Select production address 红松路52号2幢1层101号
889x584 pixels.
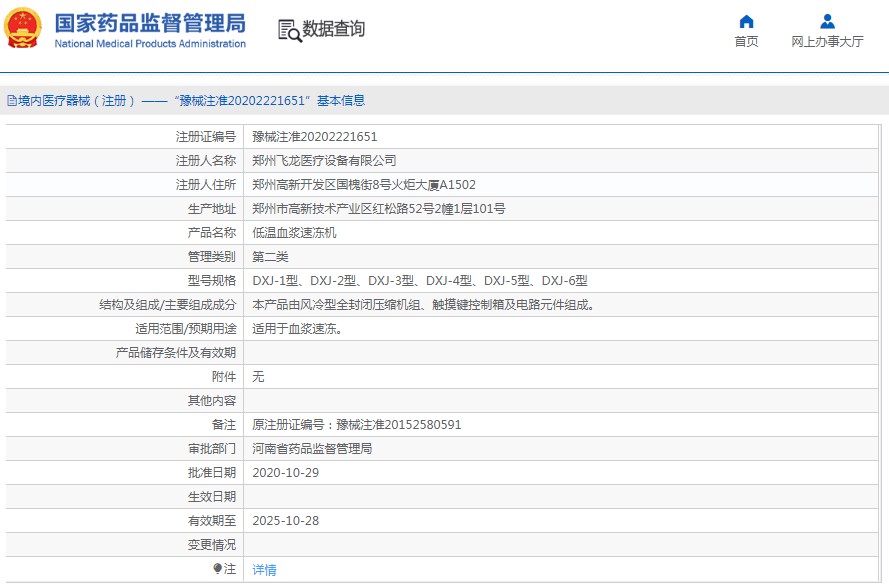tap(438, 209)
